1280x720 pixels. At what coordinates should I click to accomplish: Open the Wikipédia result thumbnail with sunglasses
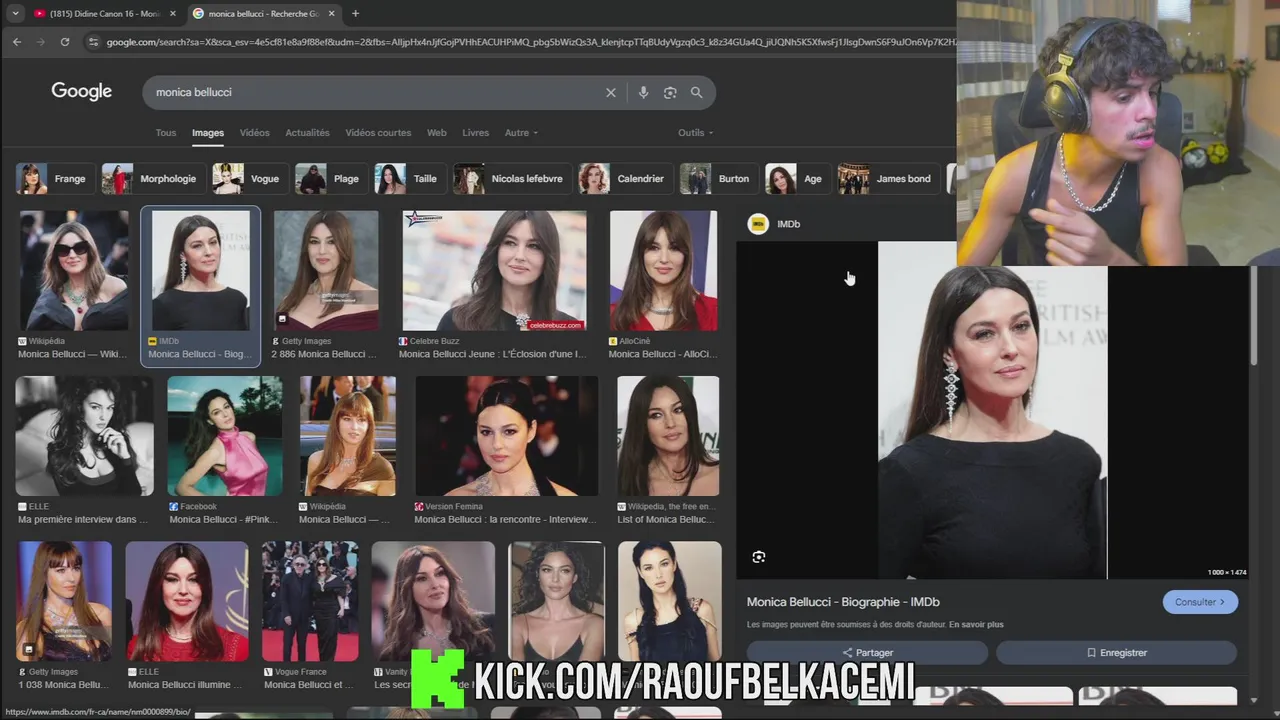click(74, 270)
